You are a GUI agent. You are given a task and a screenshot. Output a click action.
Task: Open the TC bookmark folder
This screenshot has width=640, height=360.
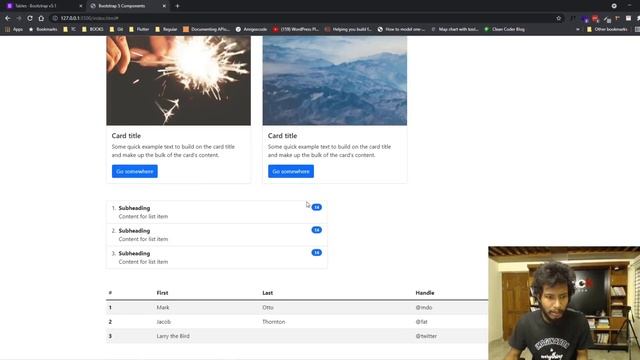click(69, 29)
